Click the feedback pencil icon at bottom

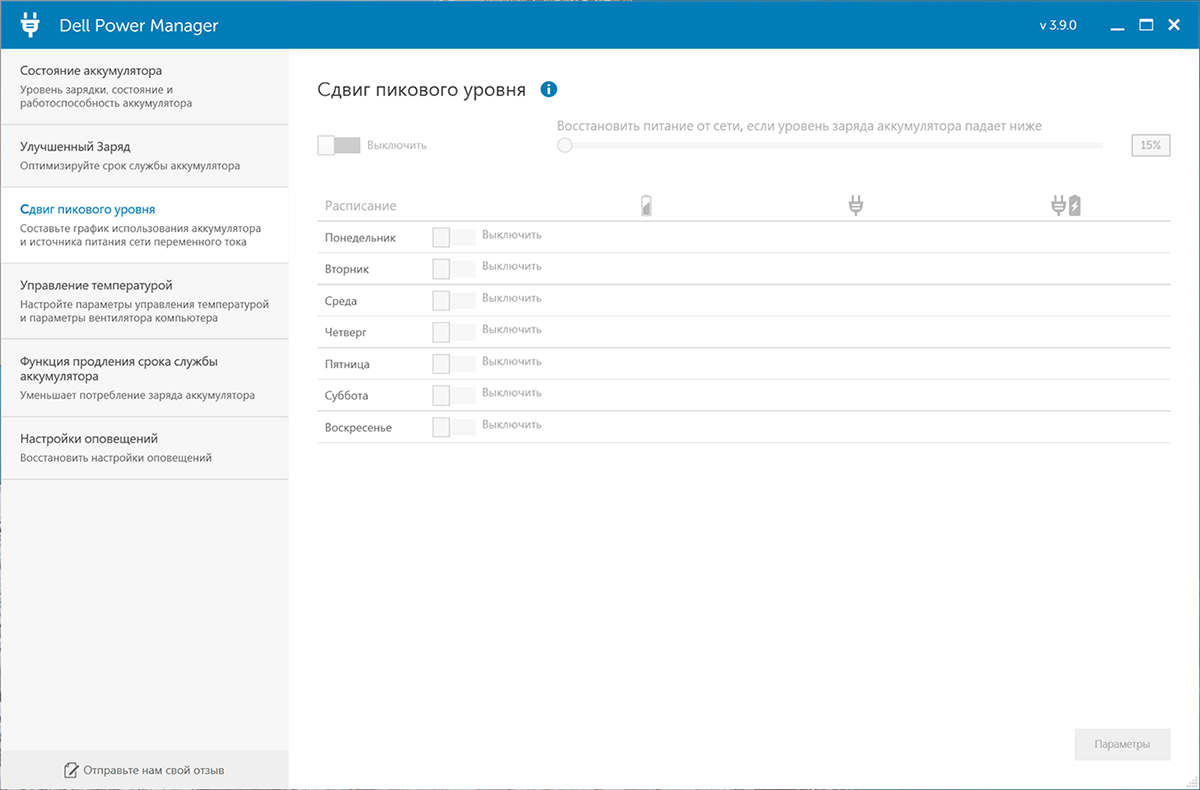[71, 770]
